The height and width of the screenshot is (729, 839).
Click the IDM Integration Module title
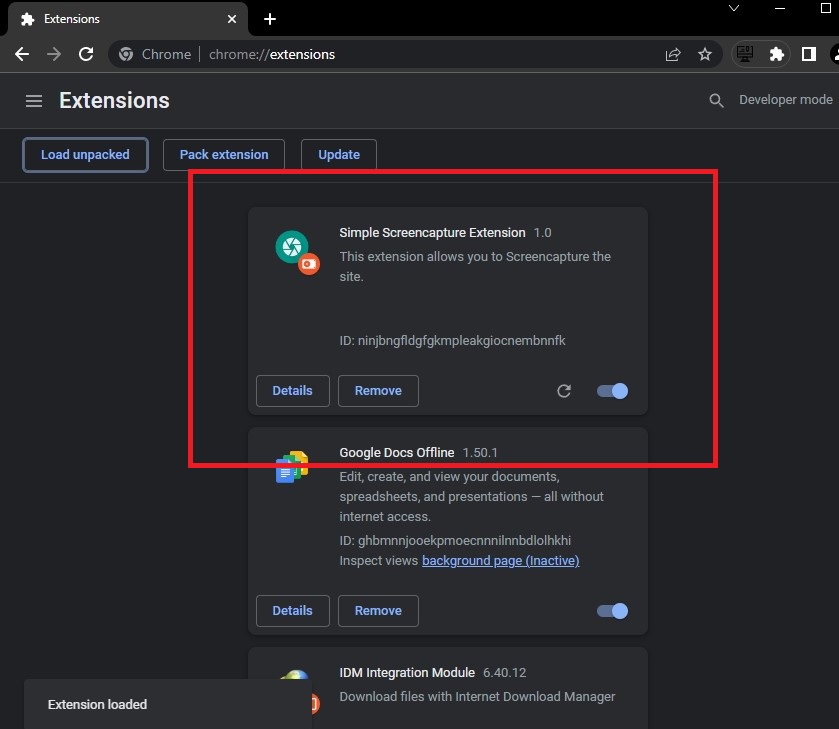(407, 672)
